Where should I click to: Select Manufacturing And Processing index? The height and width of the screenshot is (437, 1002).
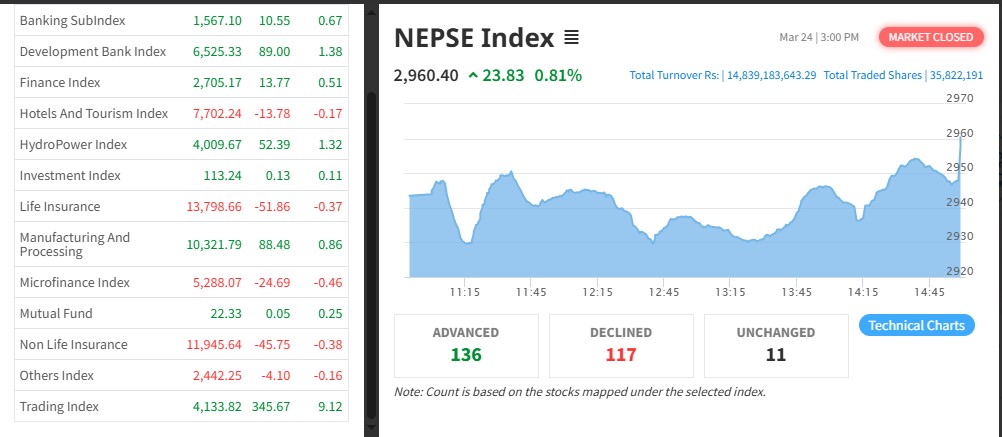click(75, 244)
